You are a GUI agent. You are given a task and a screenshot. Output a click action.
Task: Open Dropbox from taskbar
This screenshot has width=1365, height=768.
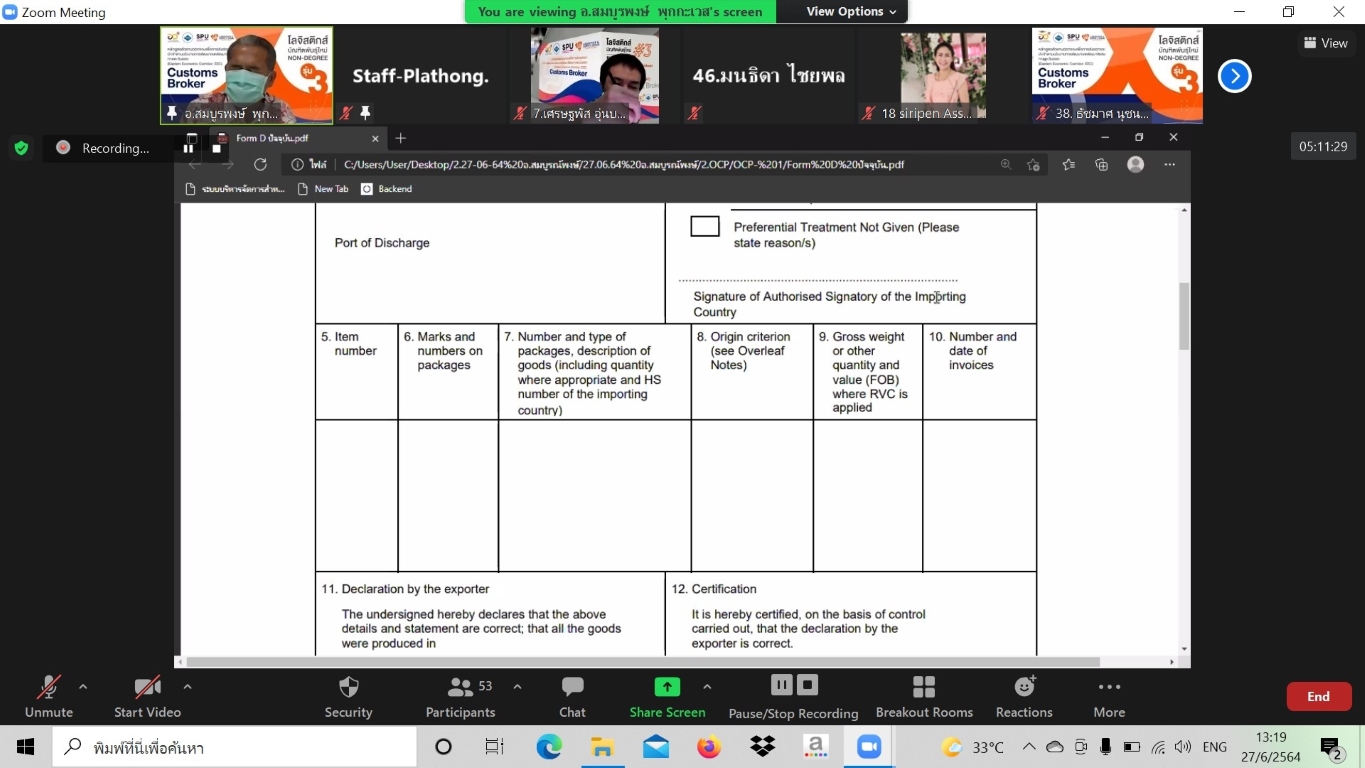pyautogui.click(x=762, y=747)
